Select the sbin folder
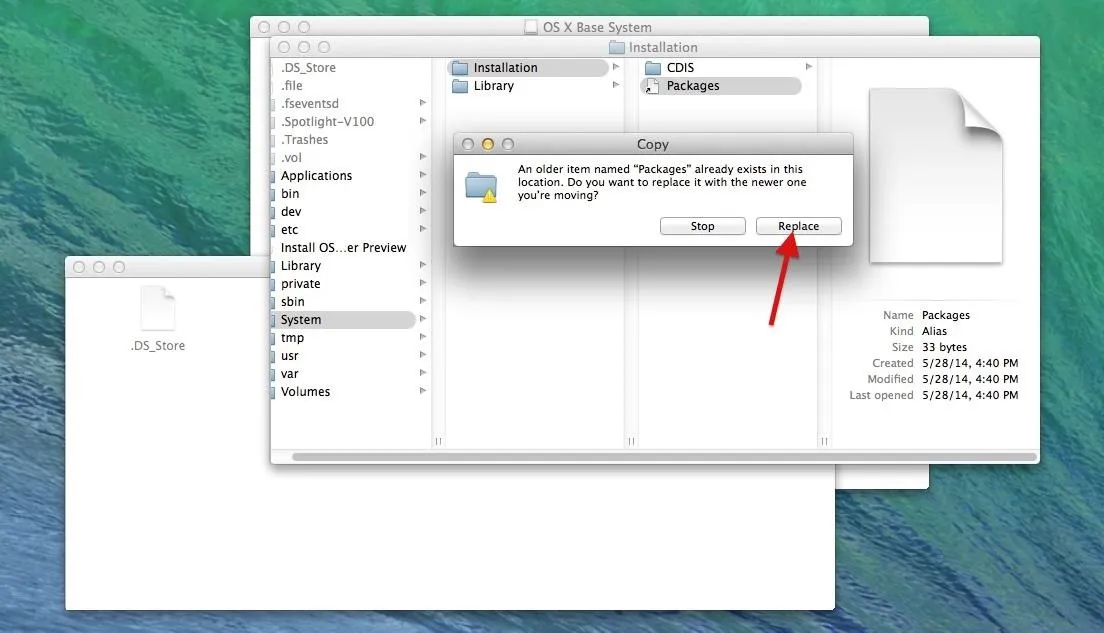1104x633 pixels. 293,302
